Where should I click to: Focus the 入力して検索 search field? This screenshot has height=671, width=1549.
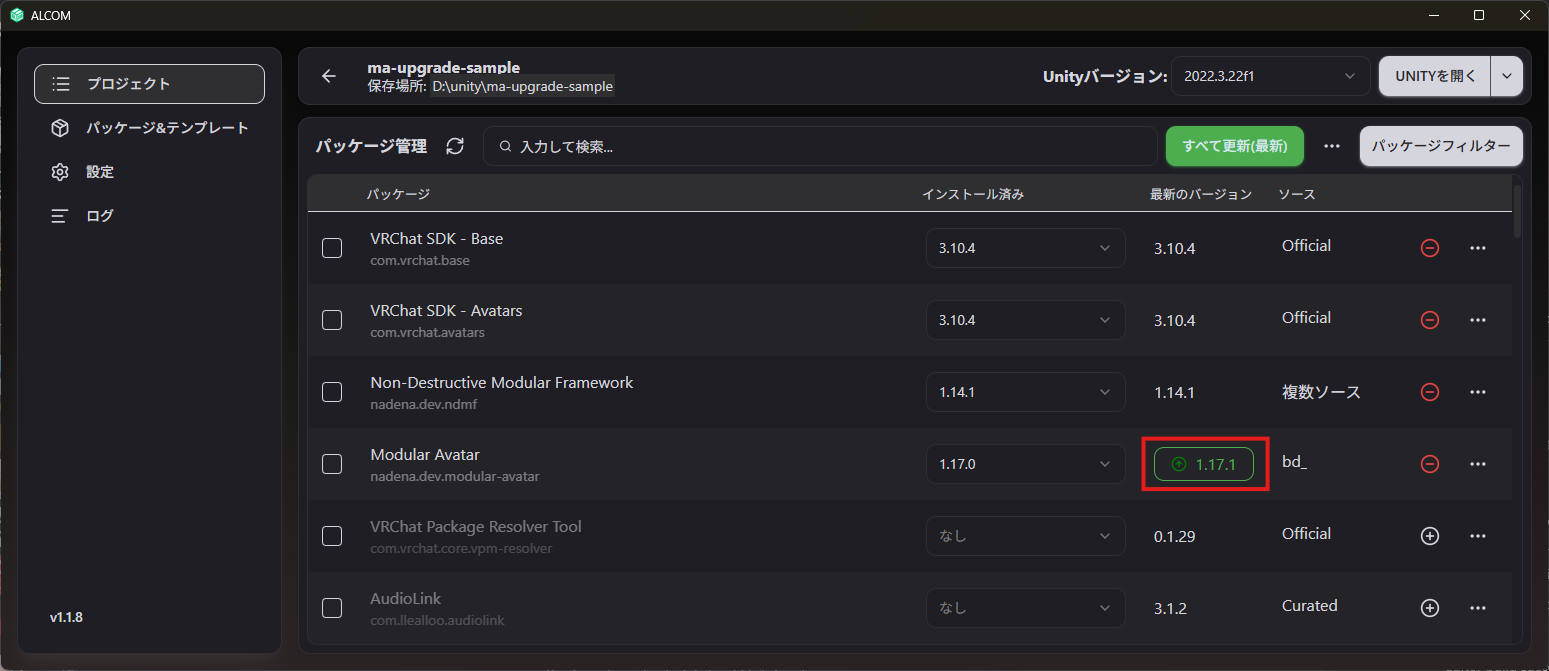pyautogui.click(x=820, y=146)
